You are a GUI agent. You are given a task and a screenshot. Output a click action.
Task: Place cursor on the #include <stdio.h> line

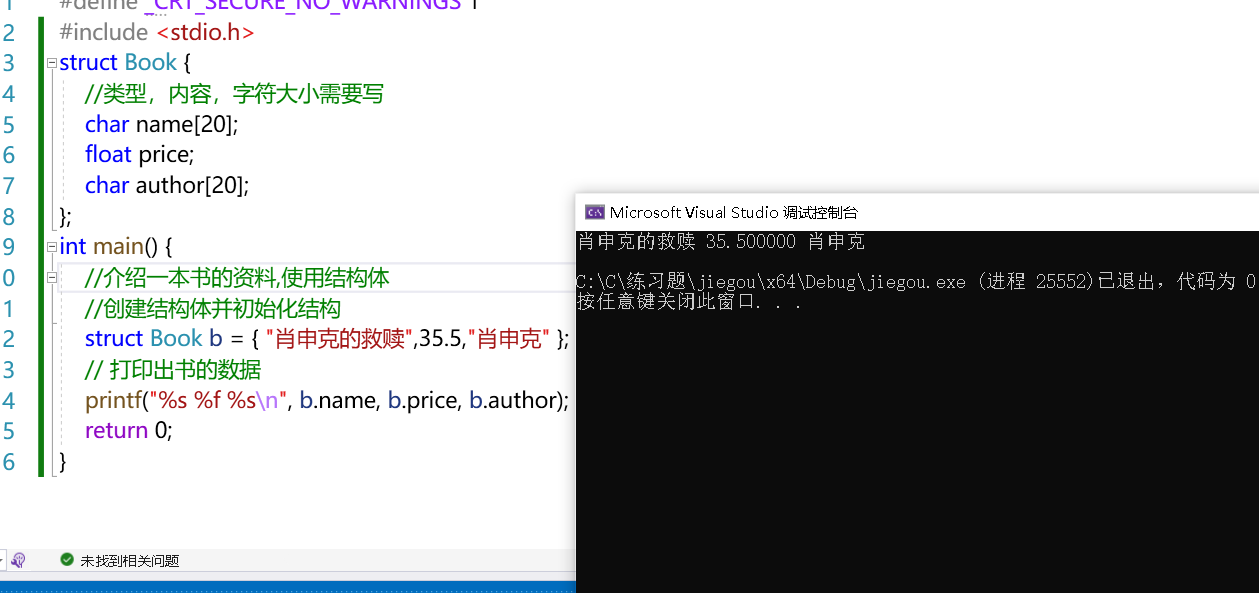(157, 32)
